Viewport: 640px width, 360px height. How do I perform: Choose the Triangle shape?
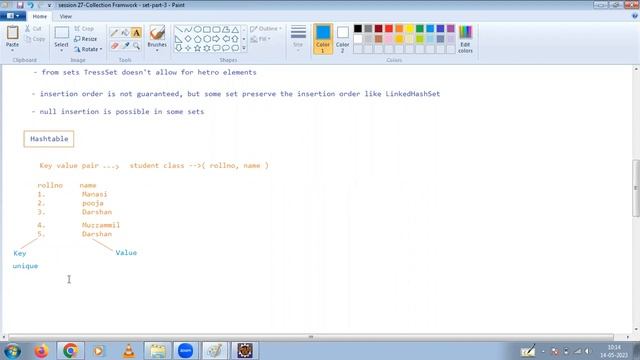pyautogui.click(x=235, y=30)
